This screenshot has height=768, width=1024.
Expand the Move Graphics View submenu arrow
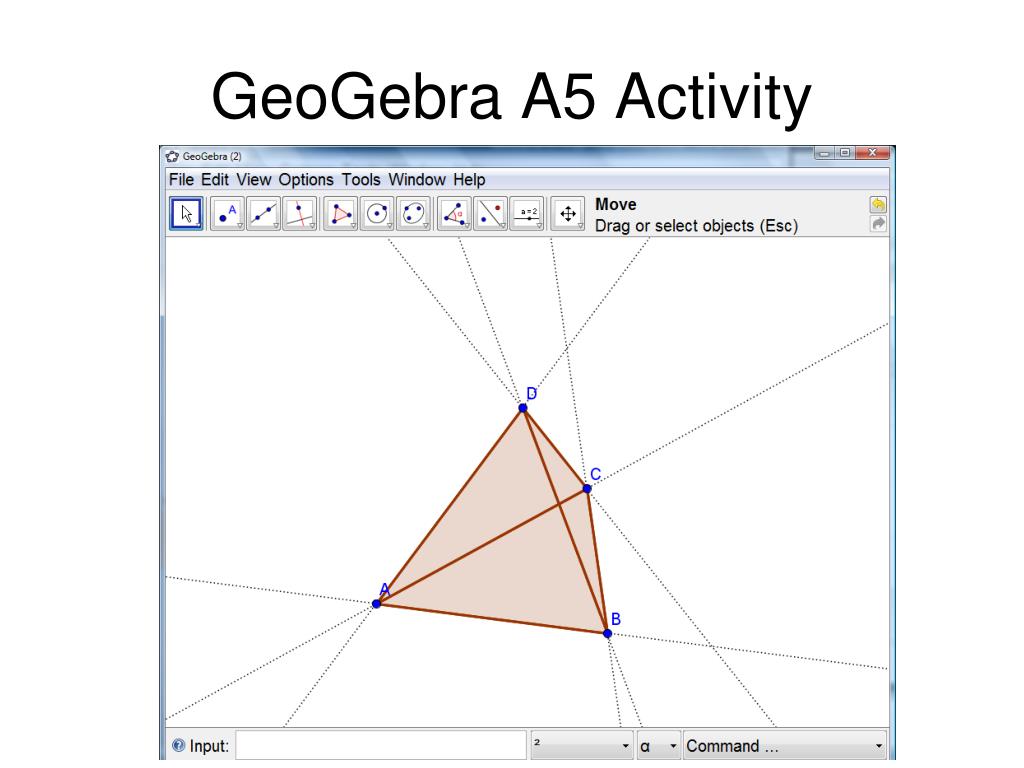[x=581, y=226]
